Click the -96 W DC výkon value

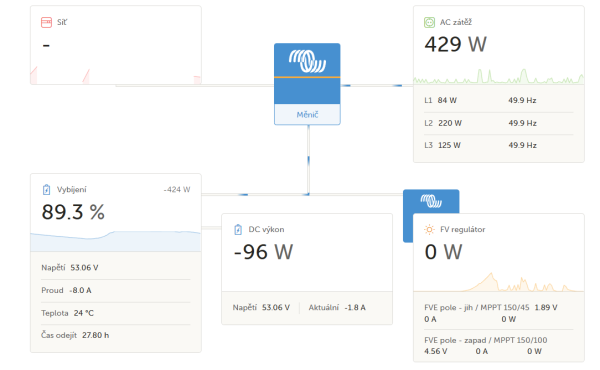pos(263,252)
